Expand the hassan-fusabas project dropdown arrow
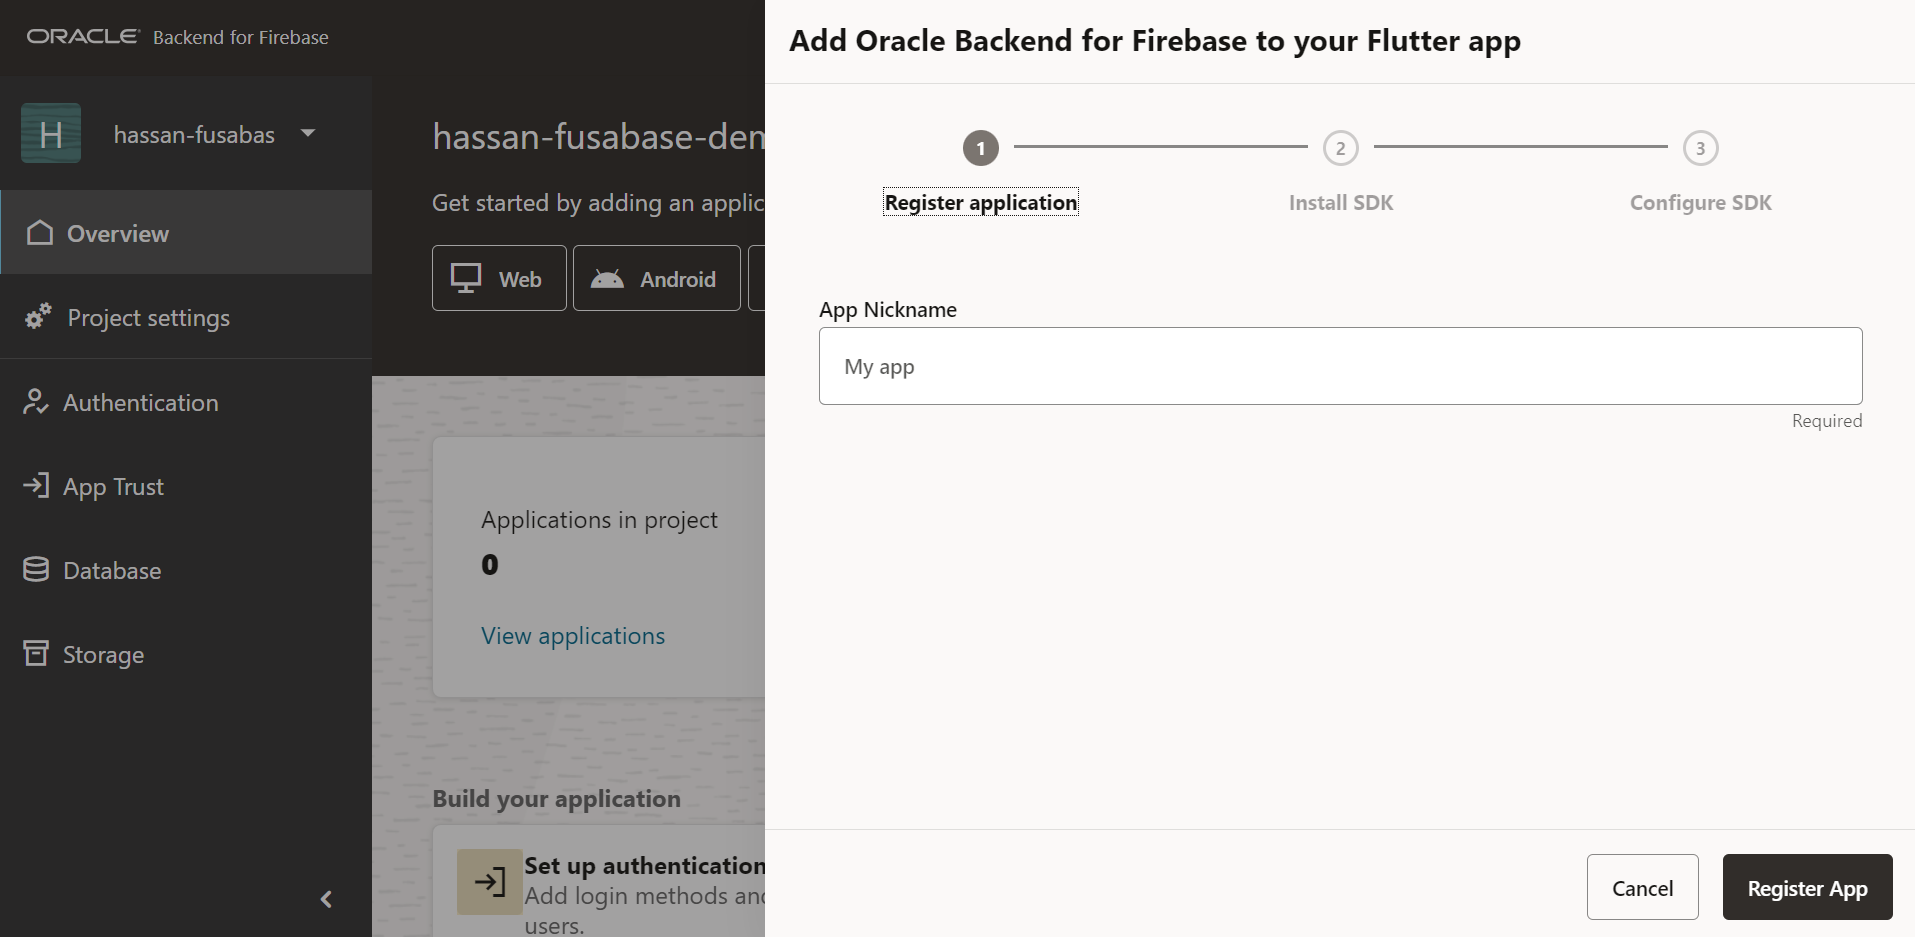Screen dimensions: 1915x937 308,133
